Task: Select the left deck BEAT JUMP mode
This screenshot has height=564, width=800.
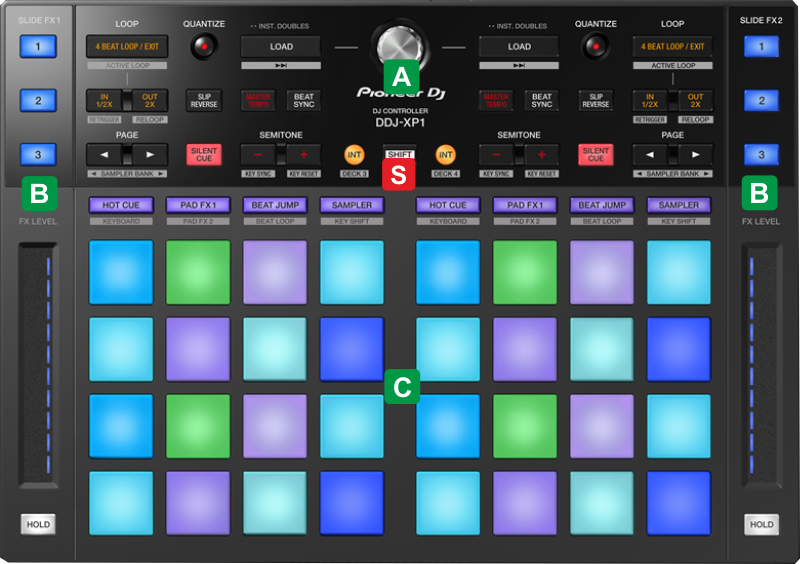Action: pos(275,205)
